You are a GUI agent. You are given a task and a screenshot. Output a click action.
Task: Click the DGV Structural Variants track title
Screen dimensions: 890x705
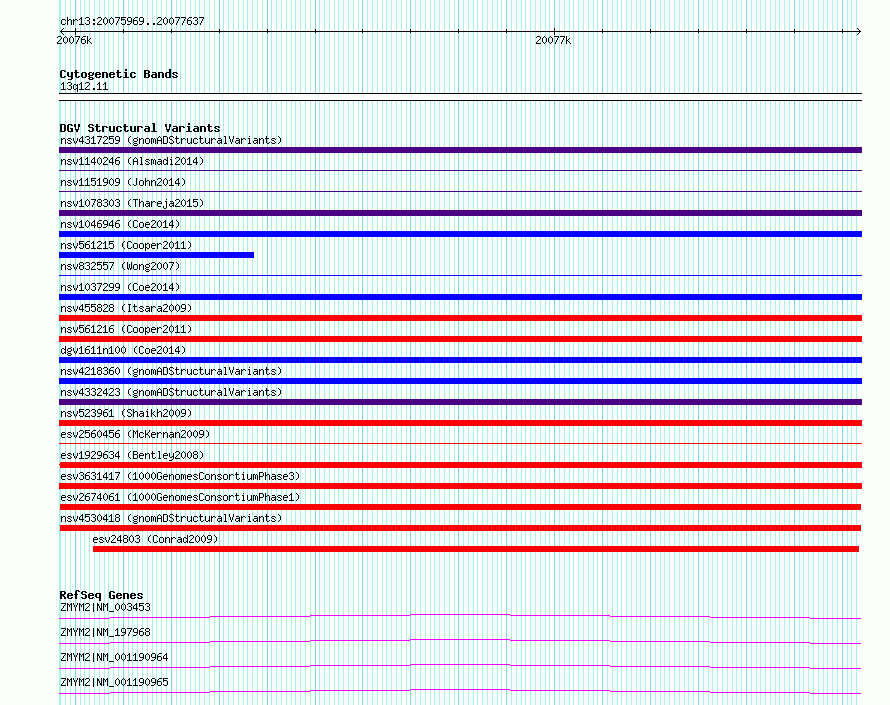[x=140, y=128]
